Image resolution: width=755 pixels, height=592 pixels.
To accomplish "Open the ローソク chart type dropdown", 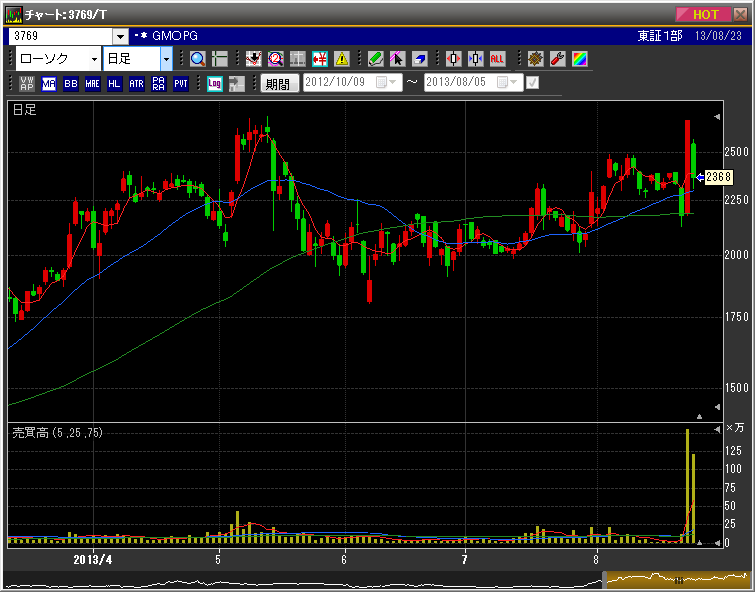I will (x=94, y=59).
